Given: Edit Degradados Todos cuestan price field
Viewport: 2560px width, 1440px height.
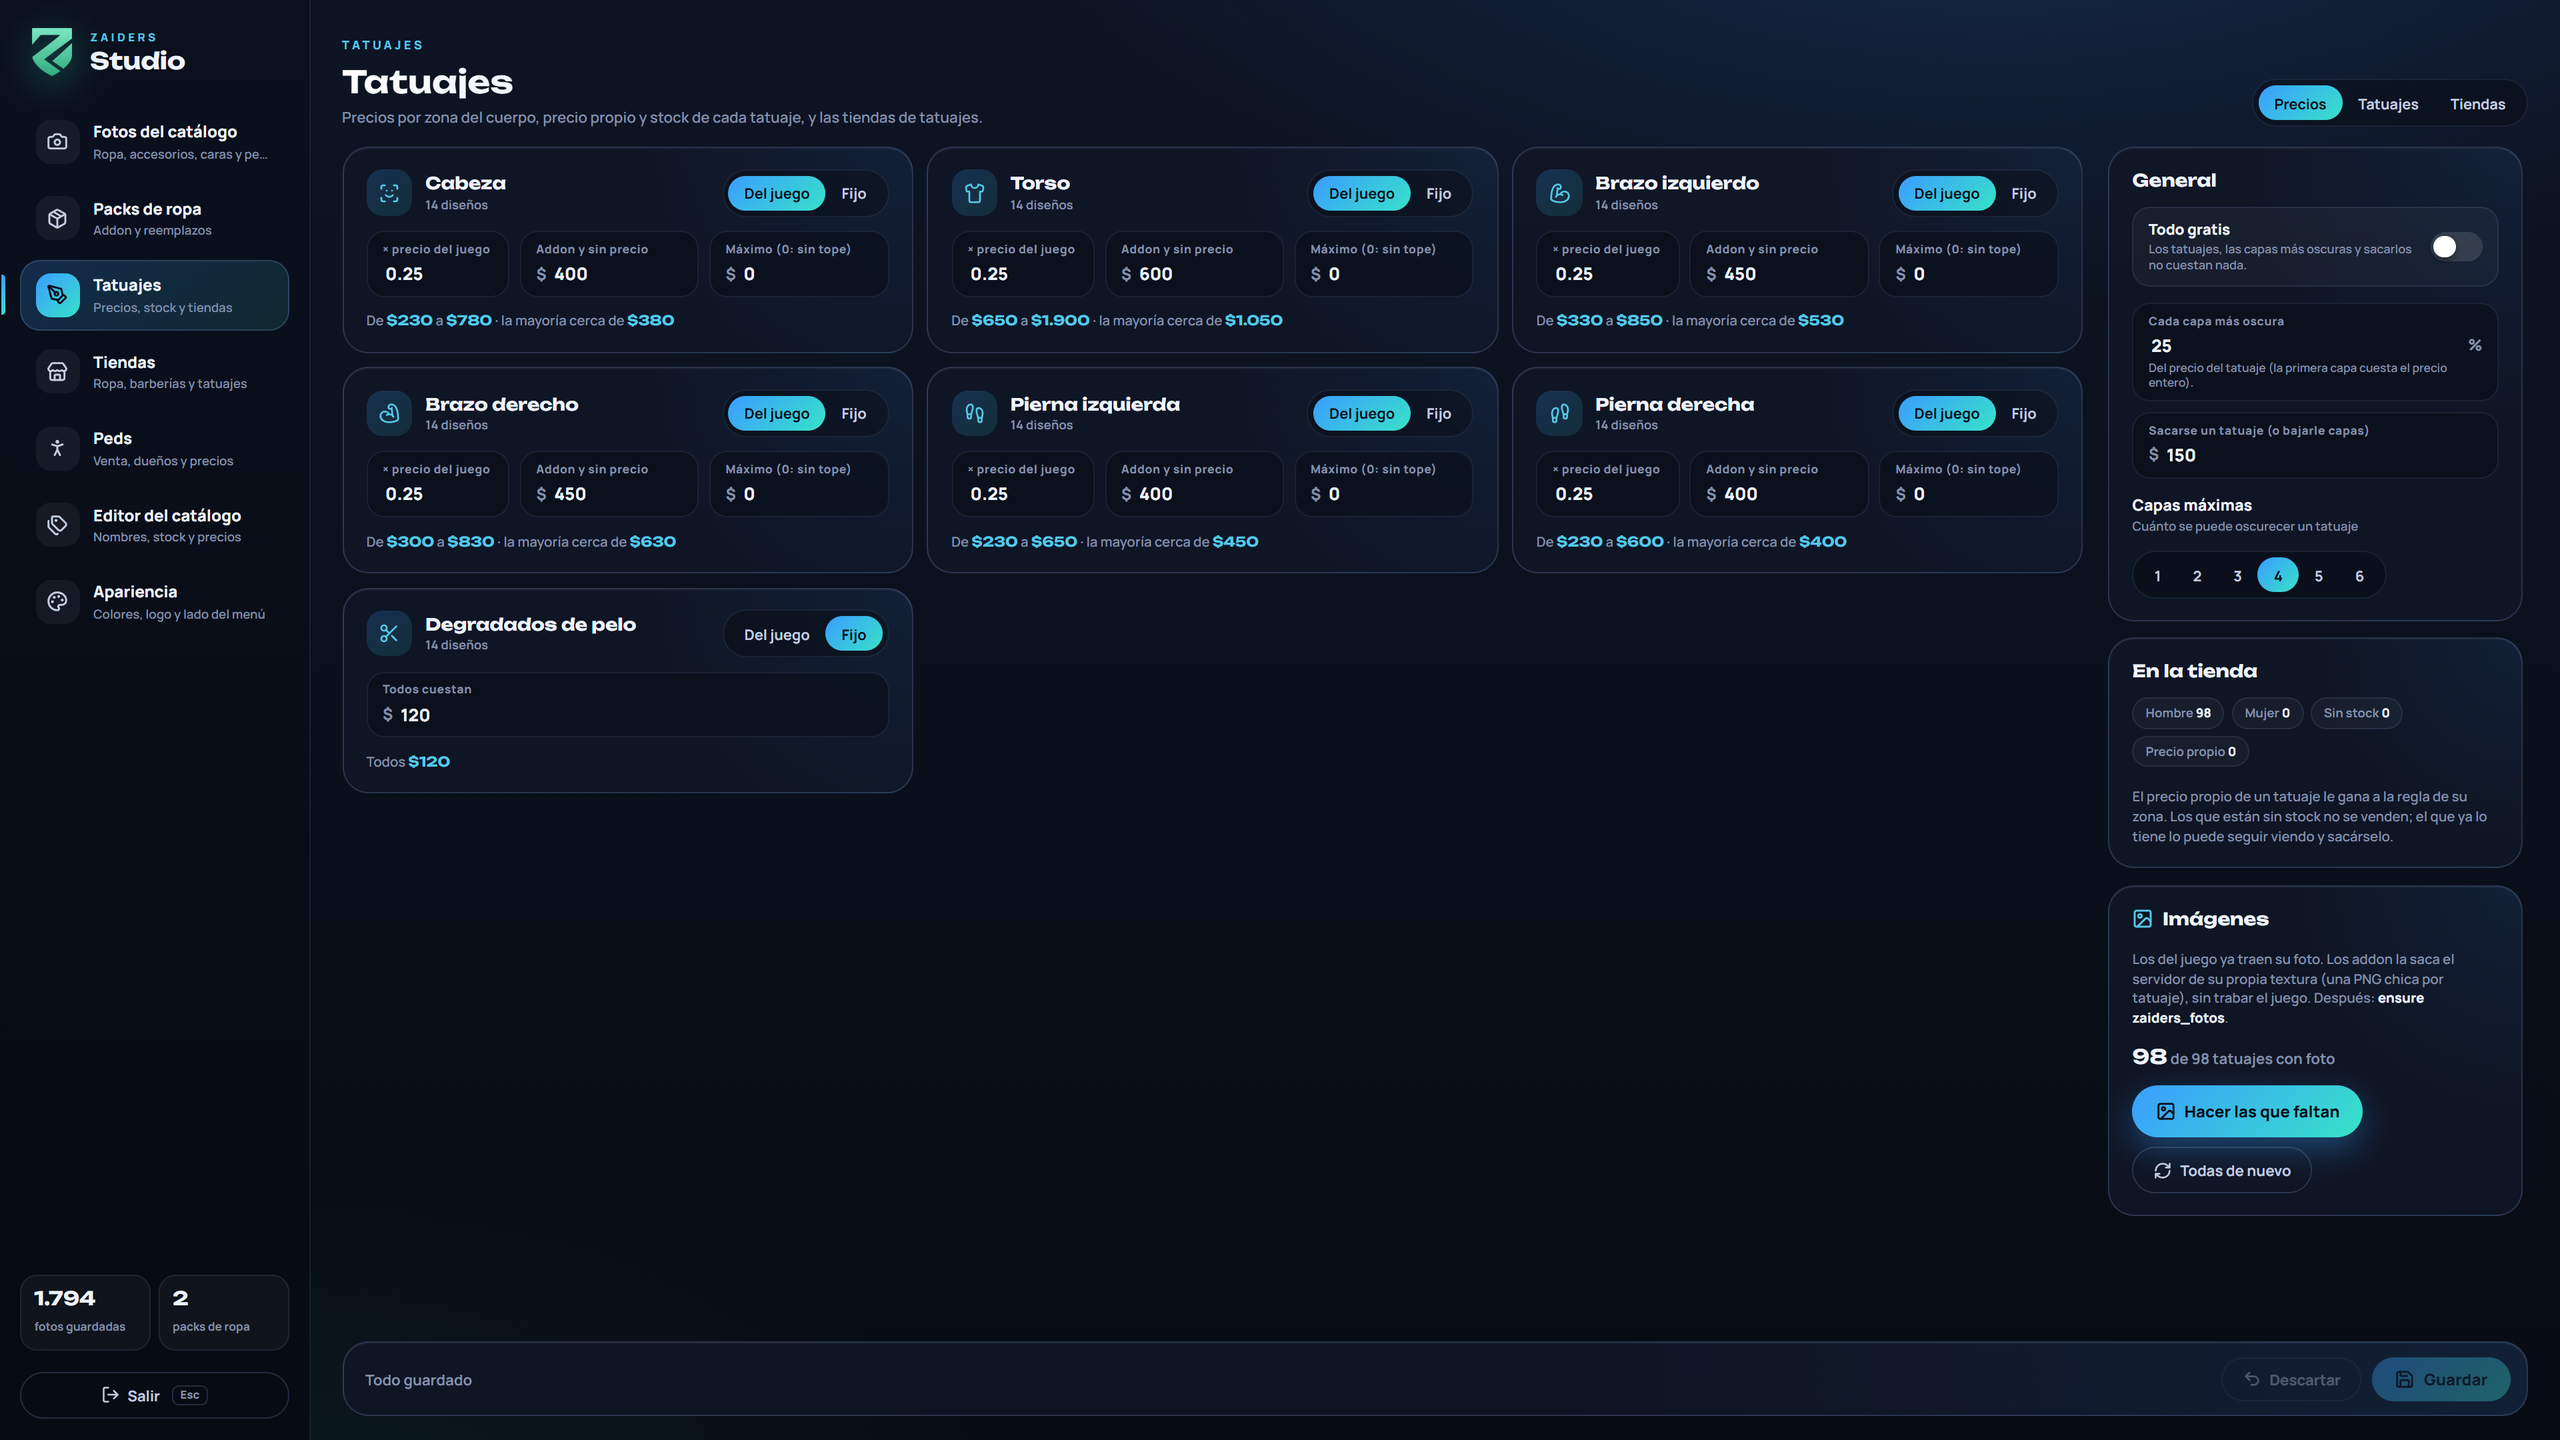Looking at the screenshot, I should (x=627, y=704).
